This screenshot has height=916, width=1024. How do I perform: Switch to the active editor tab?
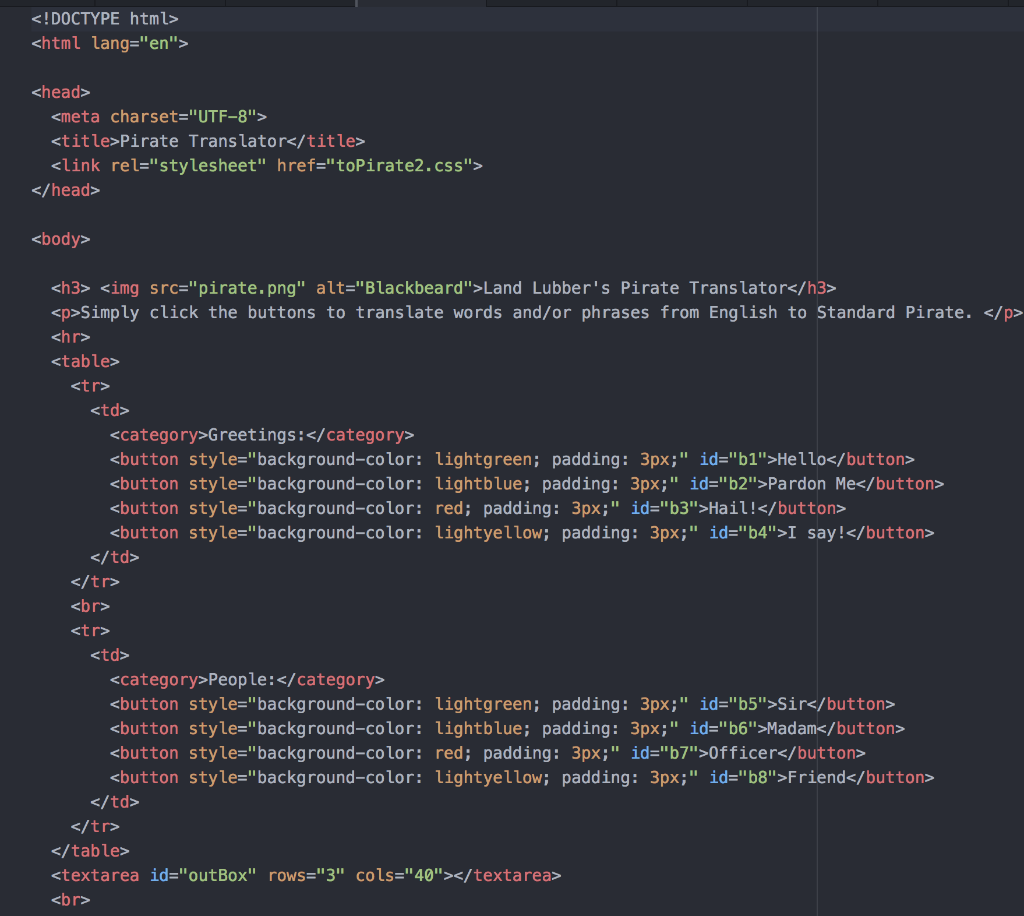pos(420,3)
